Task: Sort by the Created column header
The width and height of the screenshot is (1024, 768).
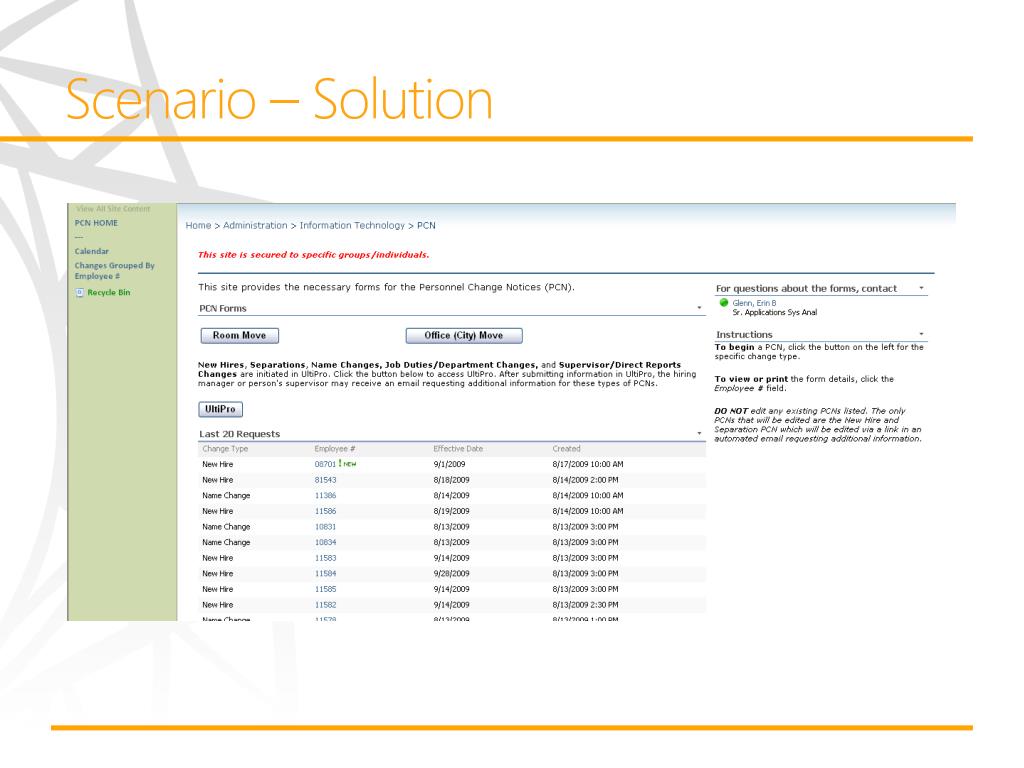Action: pyautogui.click(x=566, y=449)
